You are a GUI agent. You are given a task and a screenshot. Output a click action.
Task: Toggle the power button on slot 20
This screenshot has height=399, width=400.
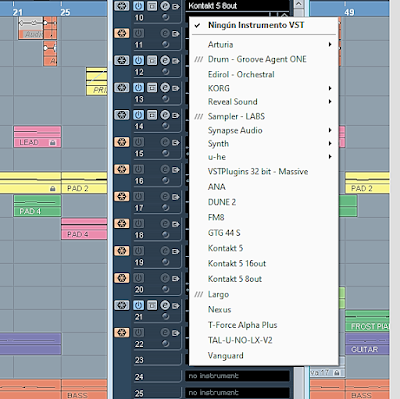click(x=139, y=278)
